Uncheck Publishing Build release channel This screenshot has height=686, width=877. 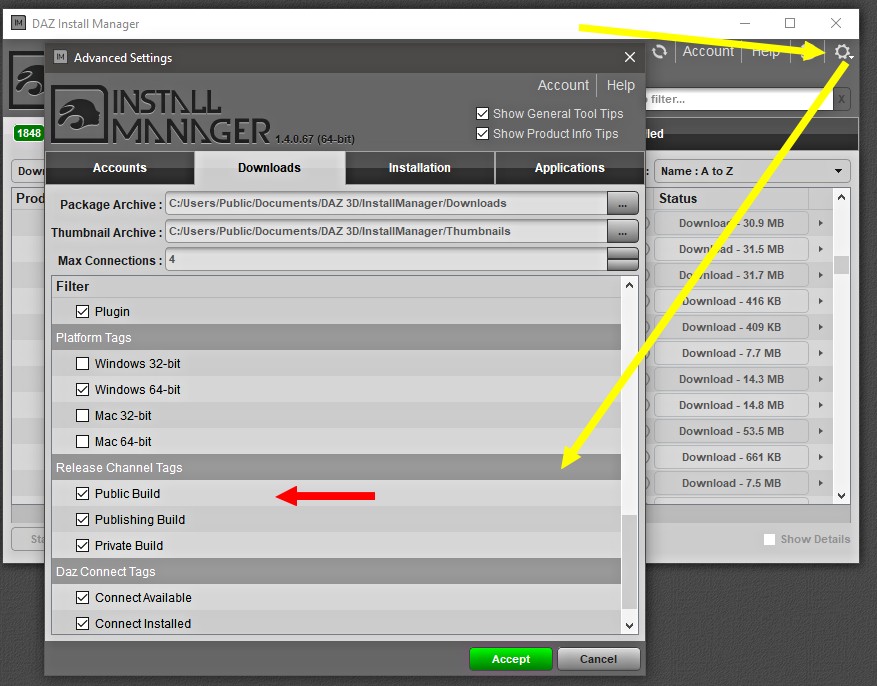82,519
